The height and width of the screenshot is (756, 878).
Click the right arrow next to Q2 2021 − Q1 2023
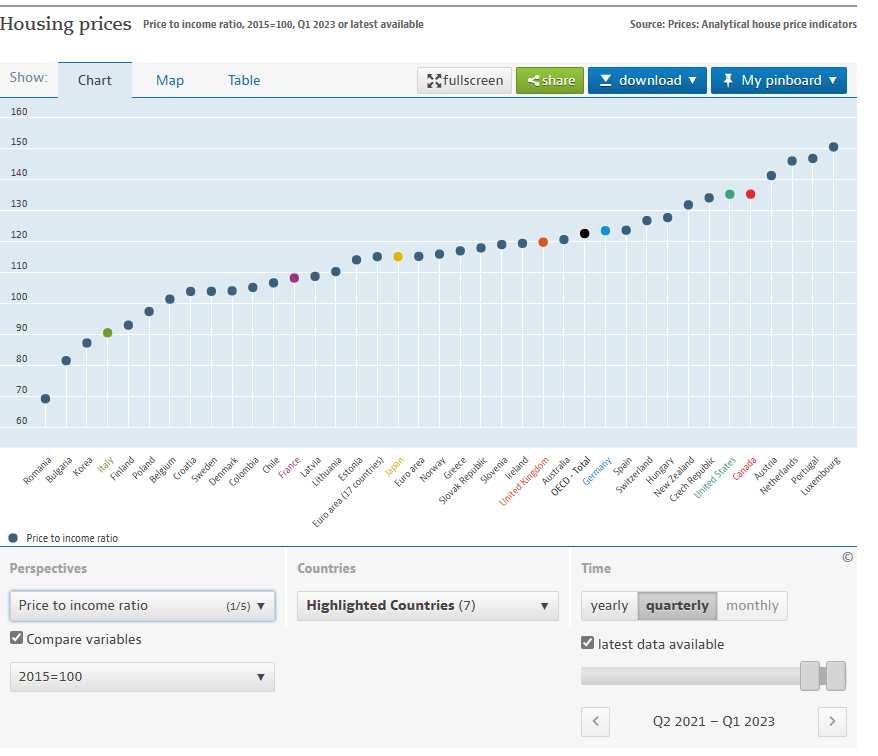[x=832, y=721]
